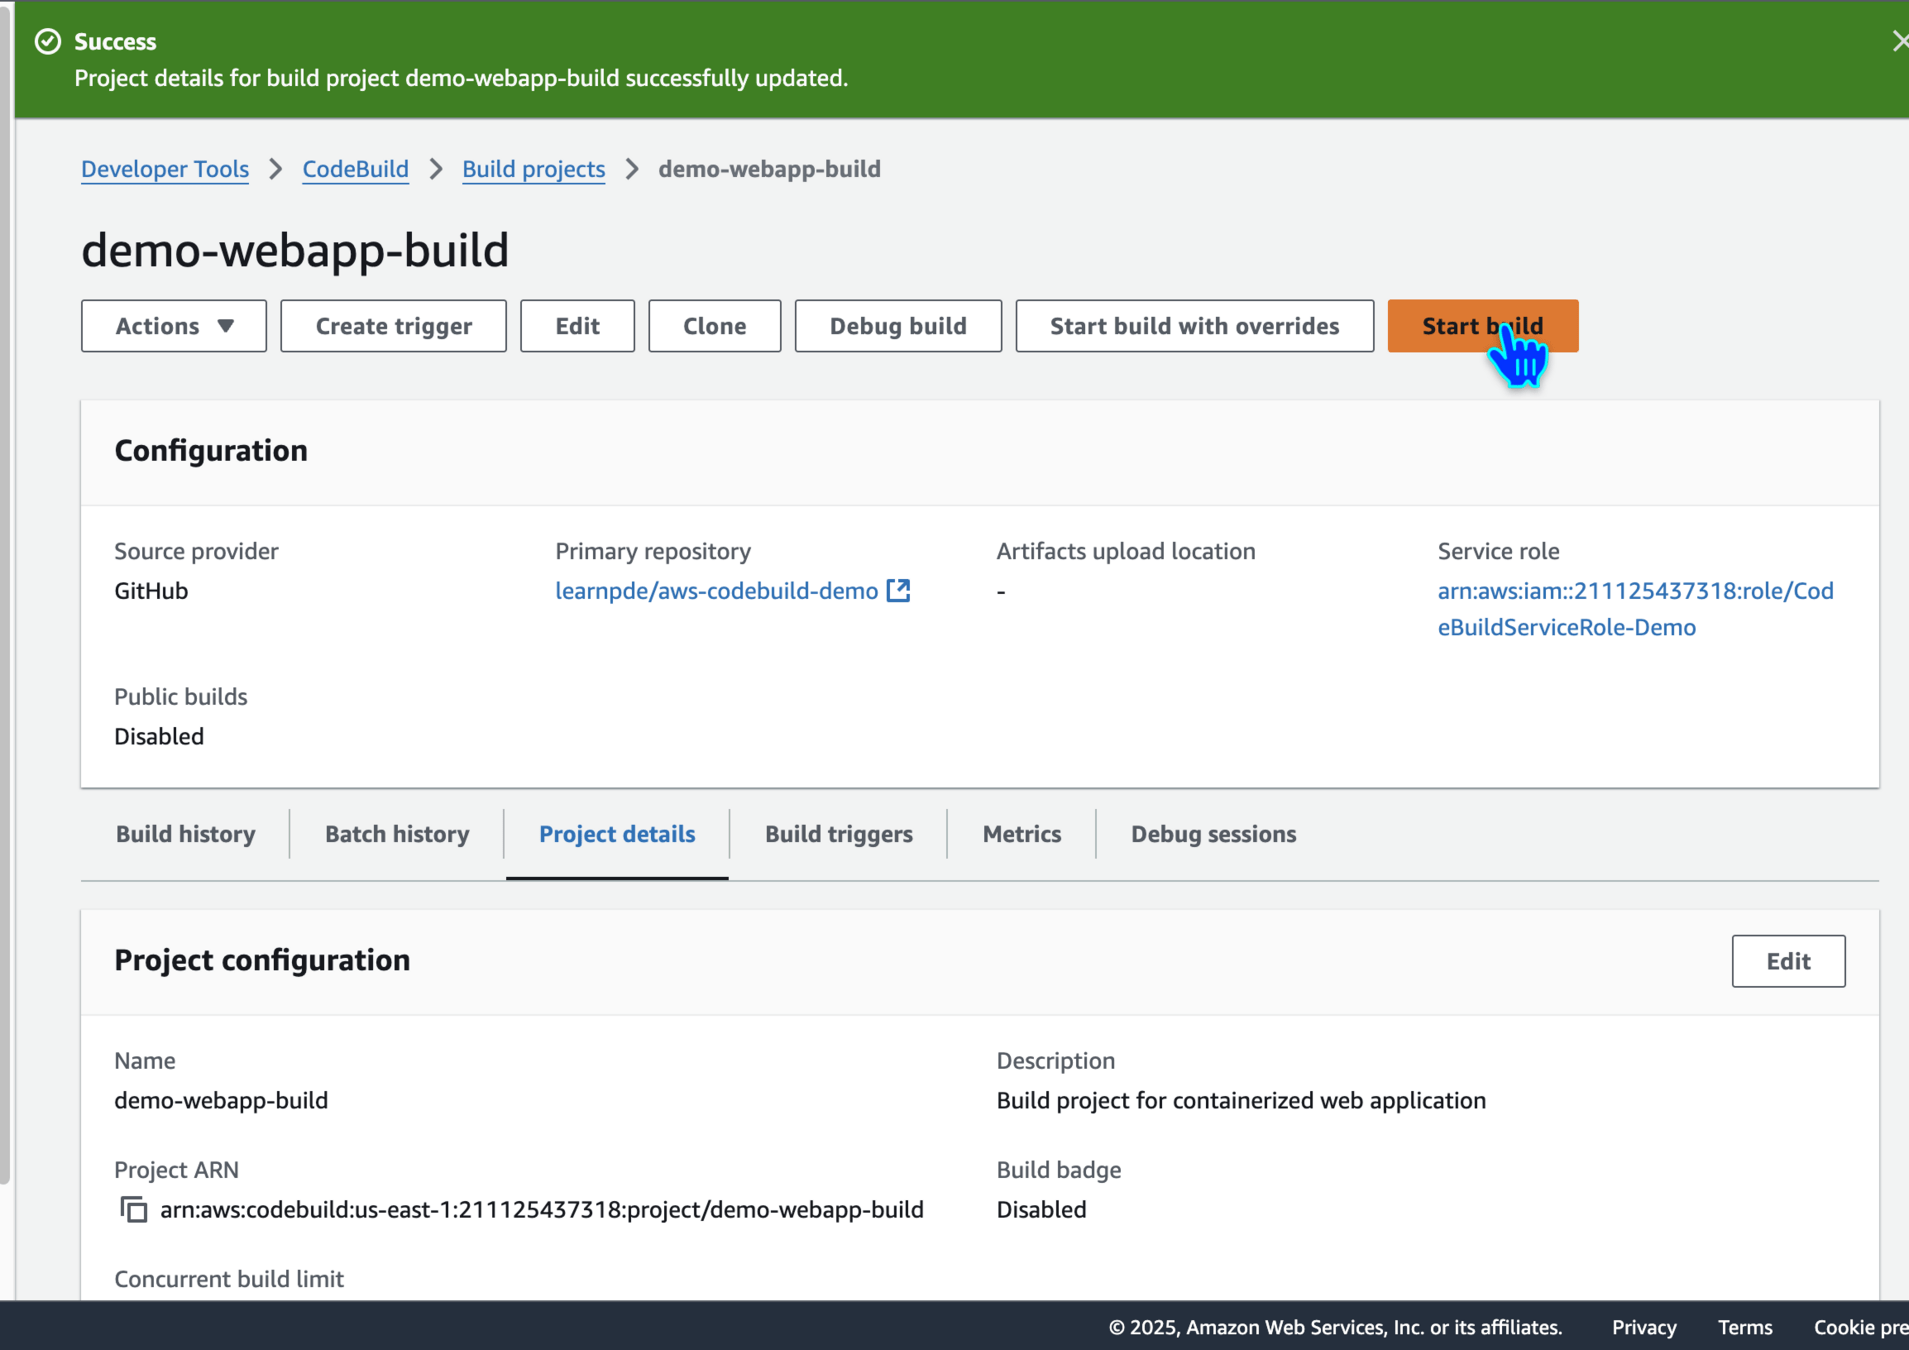Edit the Project configuration section

[1788, 961]
